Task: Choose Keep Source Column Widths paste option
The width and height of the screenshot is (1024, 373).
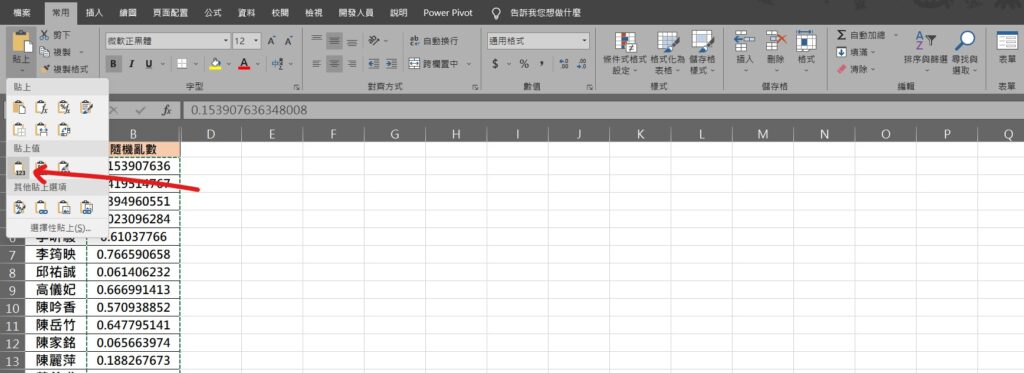Action: point(42,129)
